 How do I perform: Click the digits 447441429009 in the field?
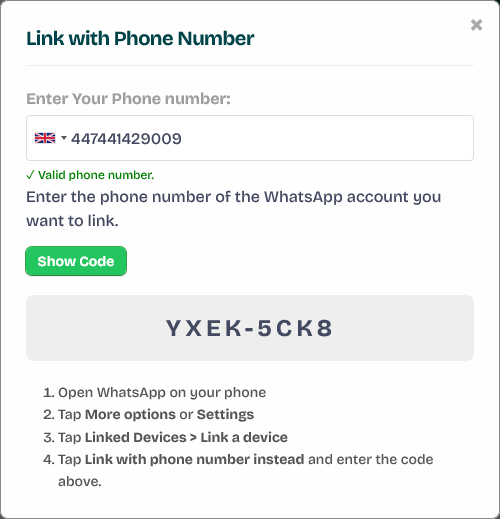click(x=126, y=139)
